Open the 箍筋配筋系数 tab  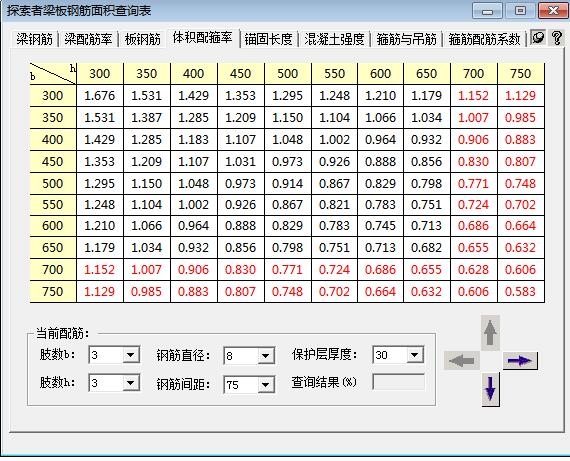[484, 39]
